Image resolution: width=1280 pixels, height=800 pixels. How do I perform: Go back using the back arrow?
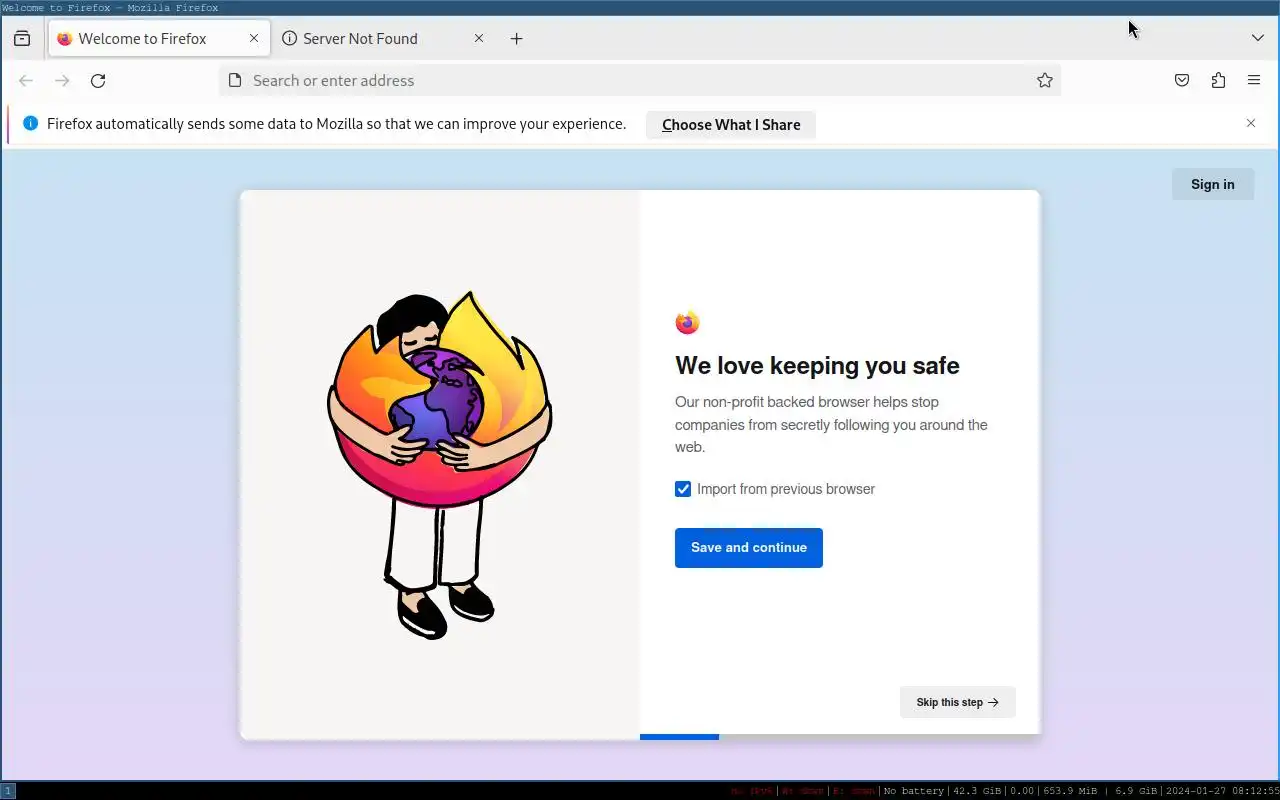click(26, 81)
